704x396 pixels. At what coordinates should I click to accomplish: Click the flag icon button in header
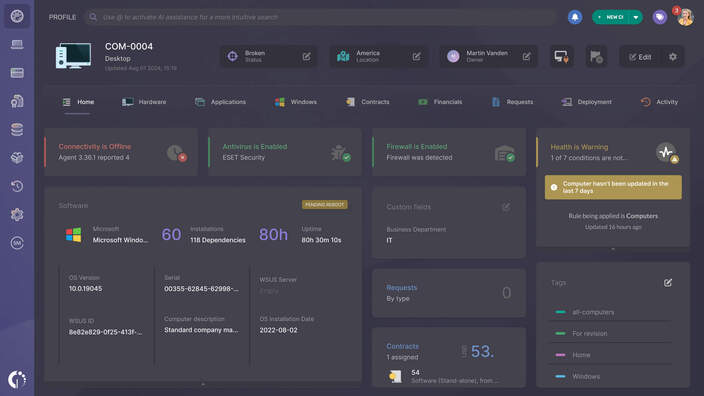pos(596,57)
